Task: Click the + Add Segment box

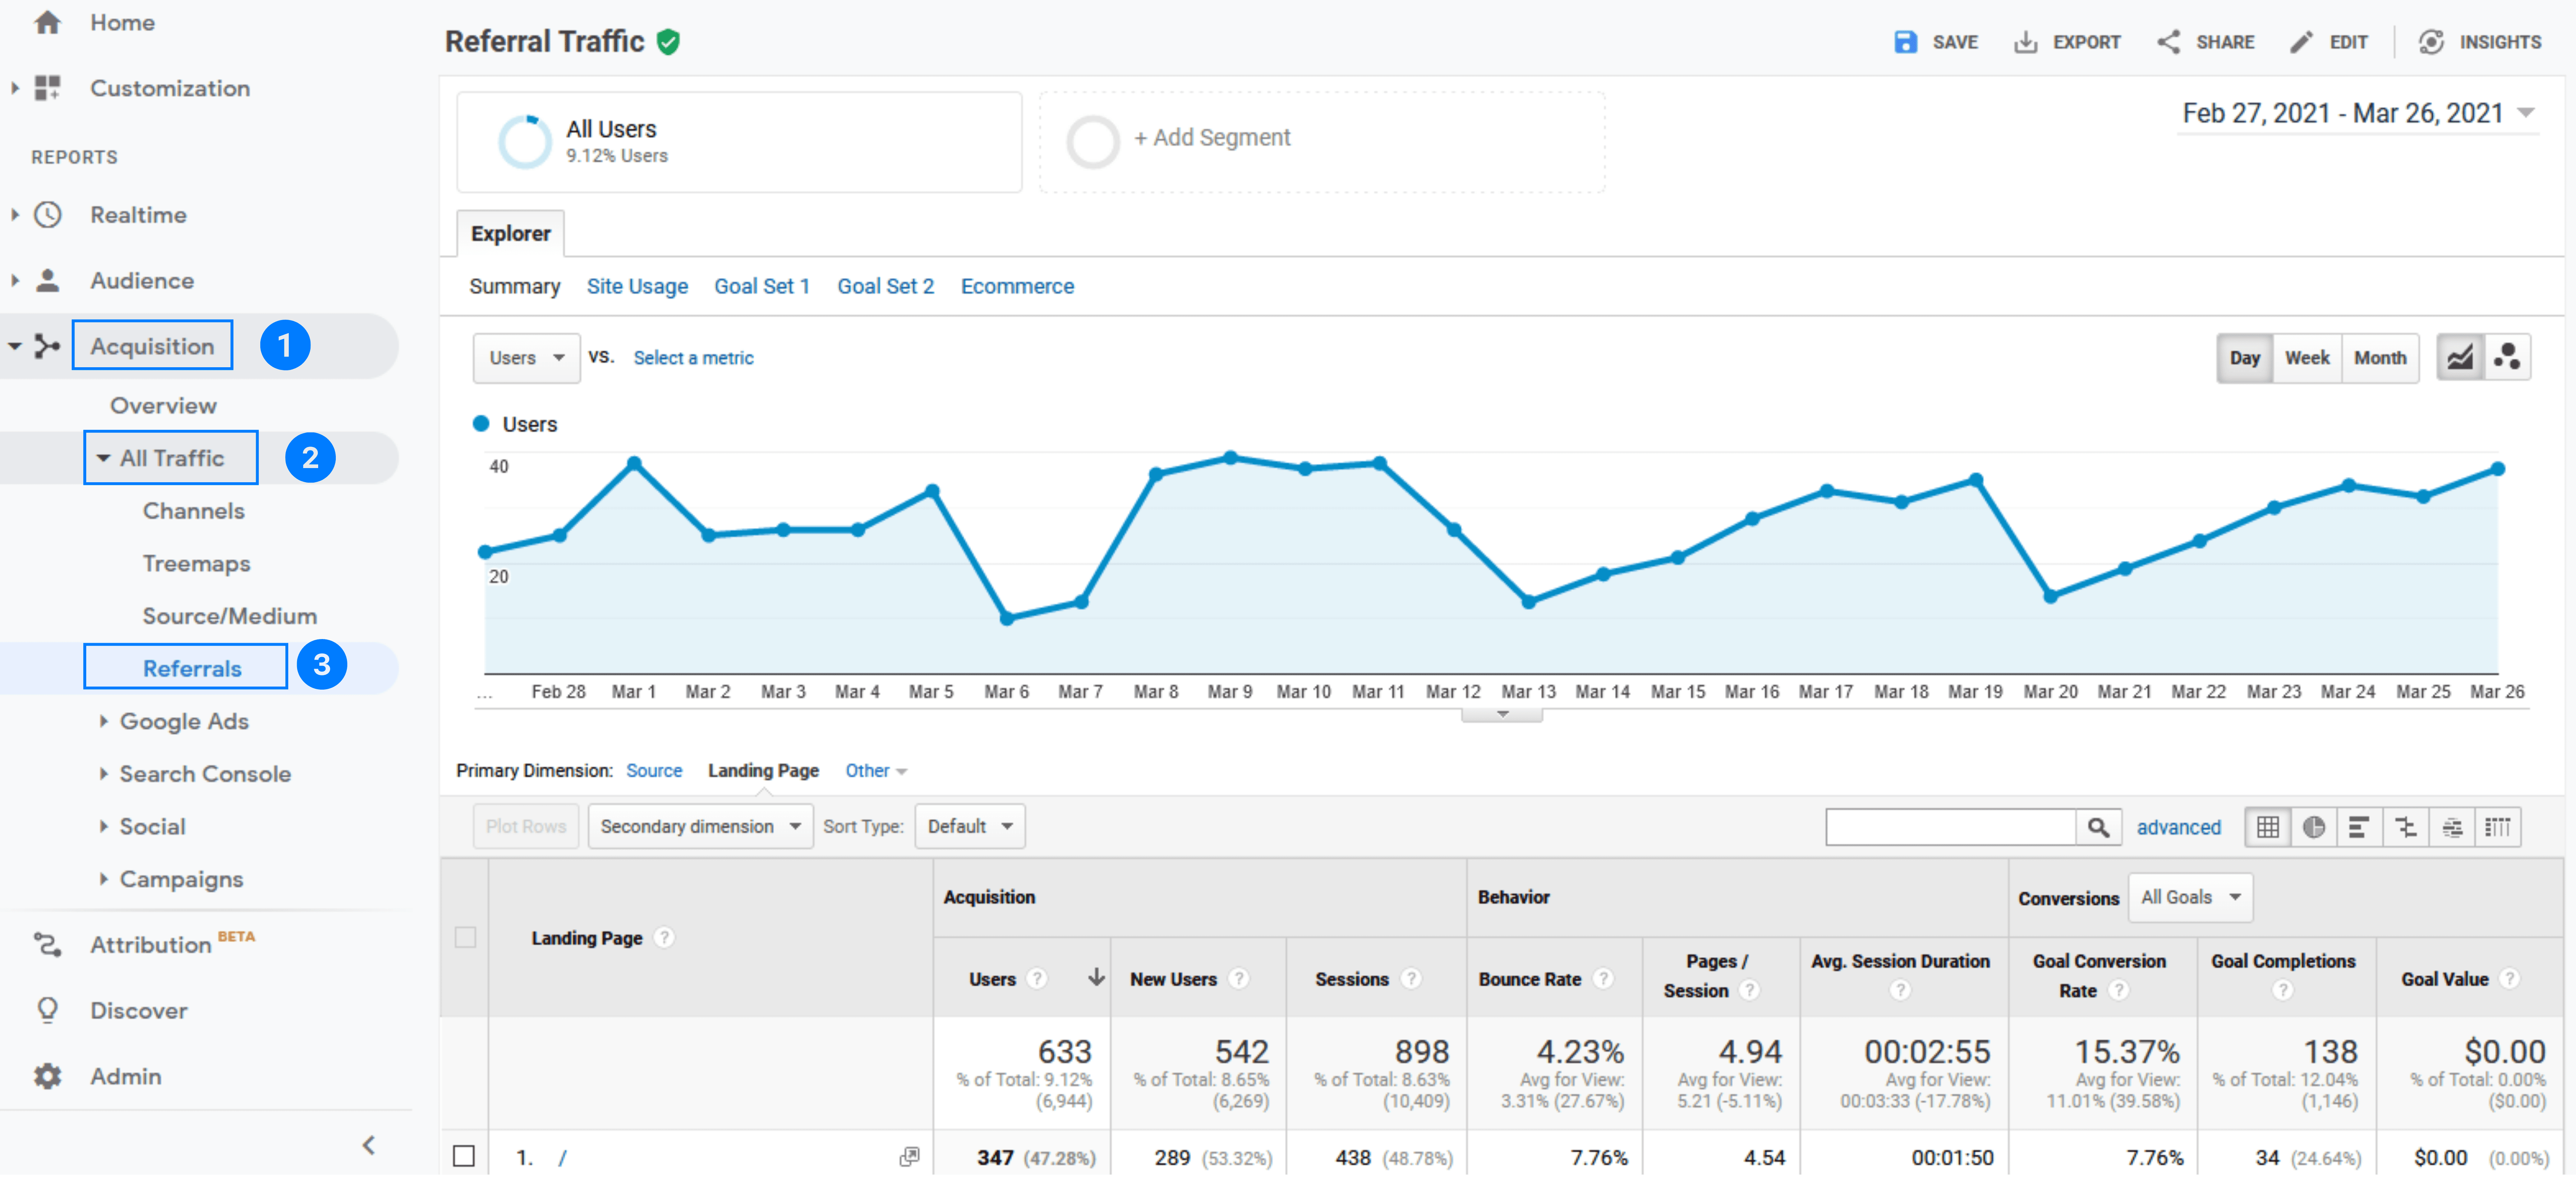Action: click(1322, 142)
